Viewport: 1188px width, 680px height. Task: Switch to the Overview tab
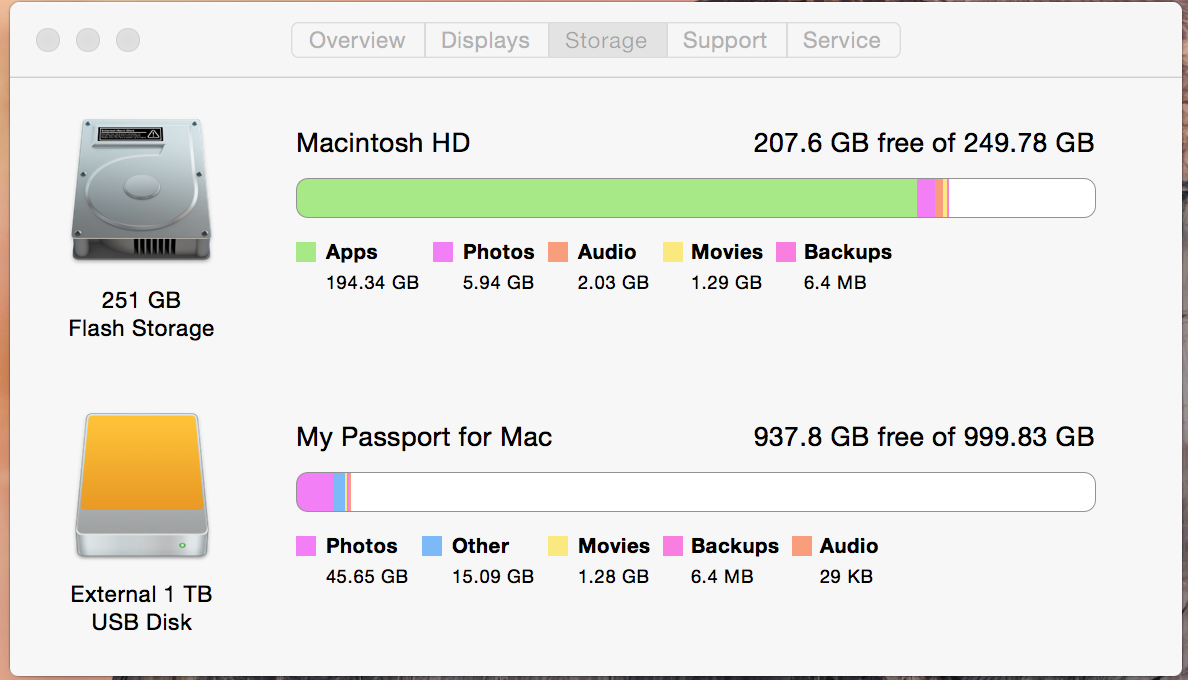click(x=357, y=41)
